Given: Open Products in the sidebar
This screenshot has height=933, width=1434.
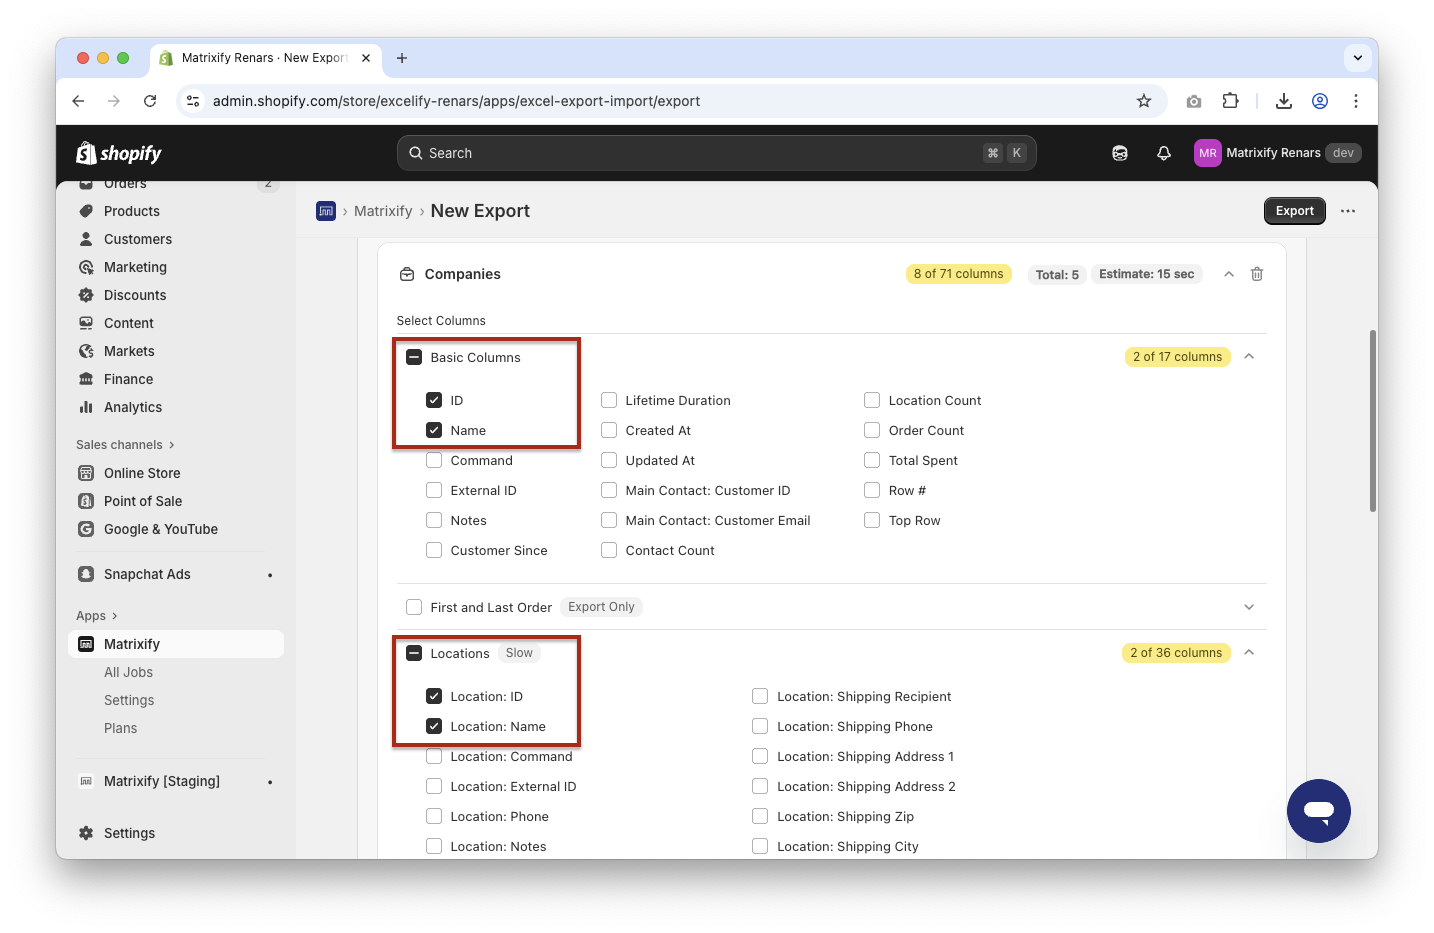Looking at the screenshot, I should [132, 211].
